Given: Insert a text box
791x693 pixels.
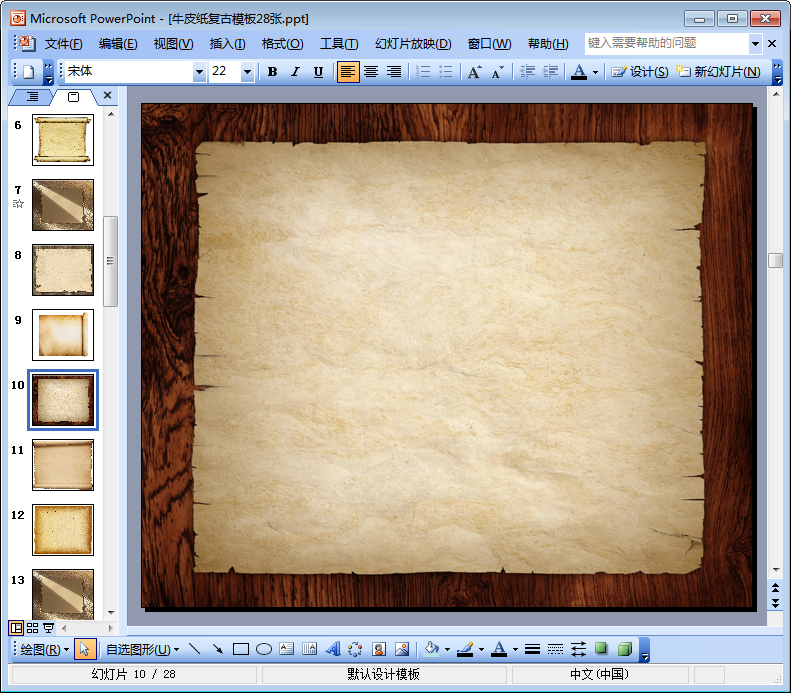Looking at the screenshot, I should [287, 649].
